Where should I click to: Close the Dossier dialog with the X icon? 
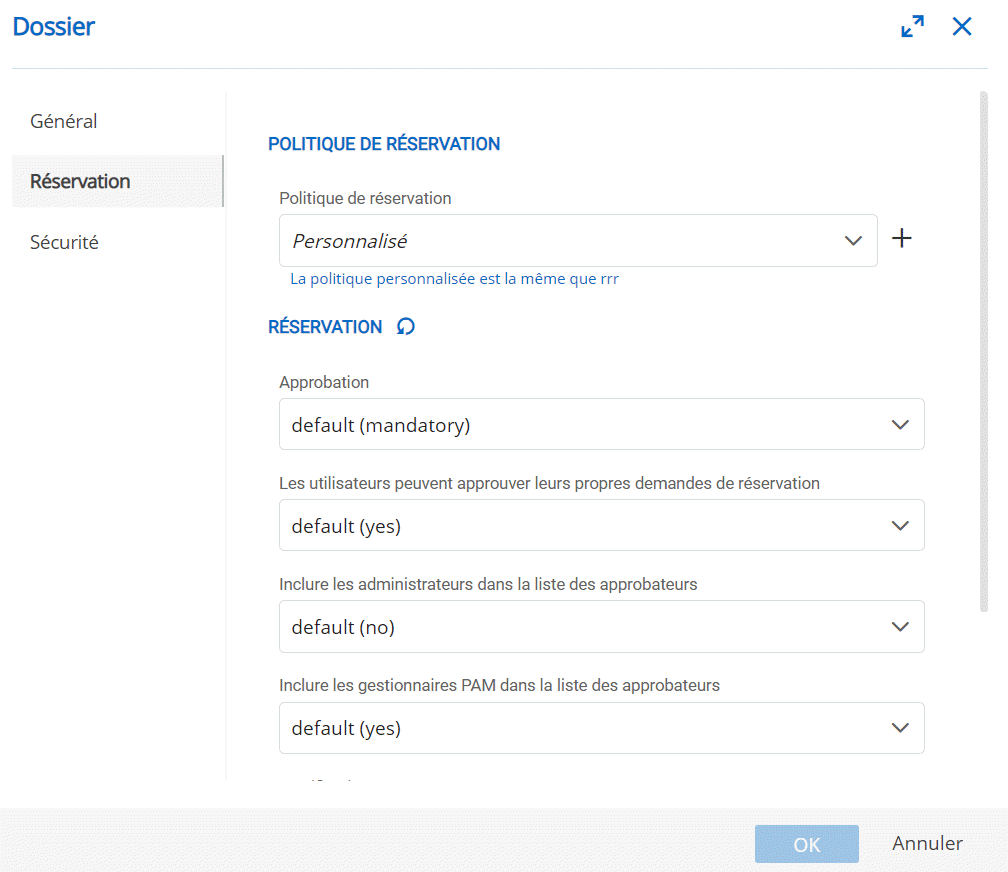pyautogui.click(x=962, y=27)
